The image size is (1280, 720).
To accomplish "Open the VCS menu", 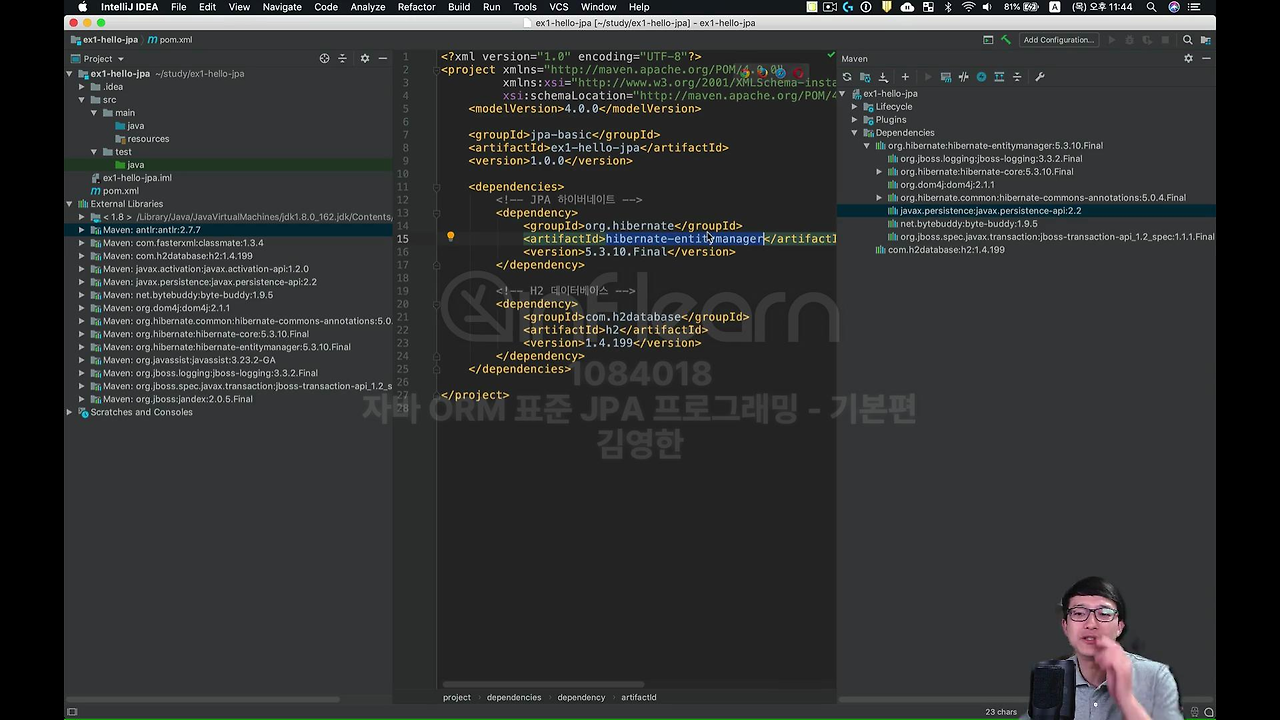I will tap(559, 7).
